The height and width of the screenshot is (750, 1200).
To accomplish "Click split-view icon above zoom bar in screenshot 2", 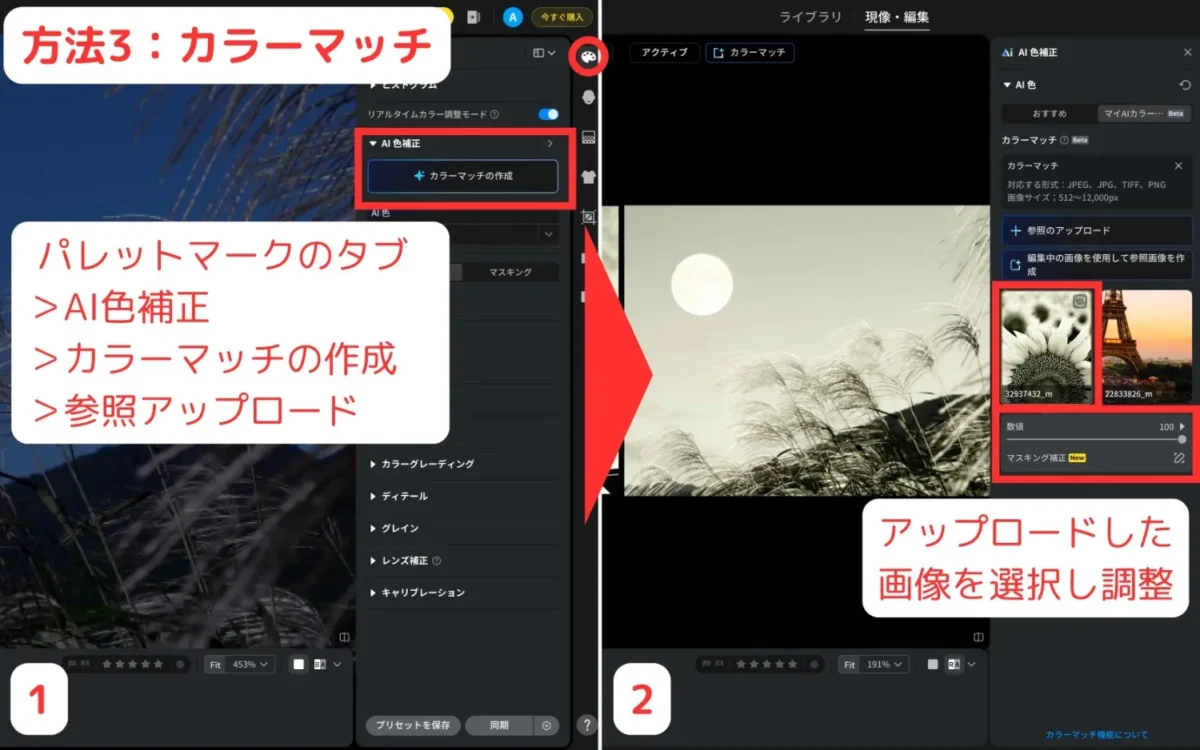I will click(978, 636).
